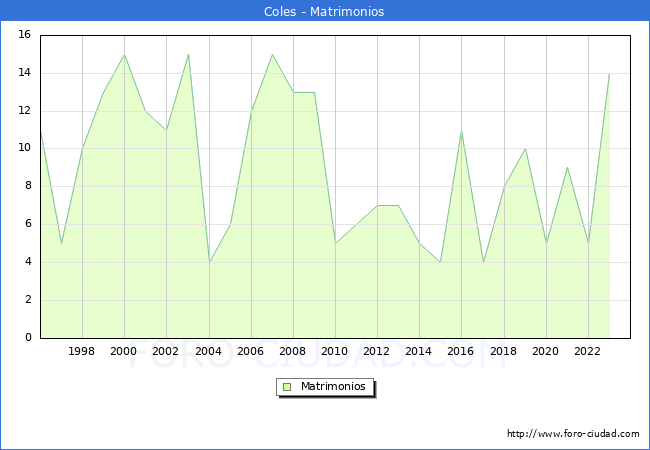
Task: Click the green Matrimonios legend swatch
Action: click(287, 387)
